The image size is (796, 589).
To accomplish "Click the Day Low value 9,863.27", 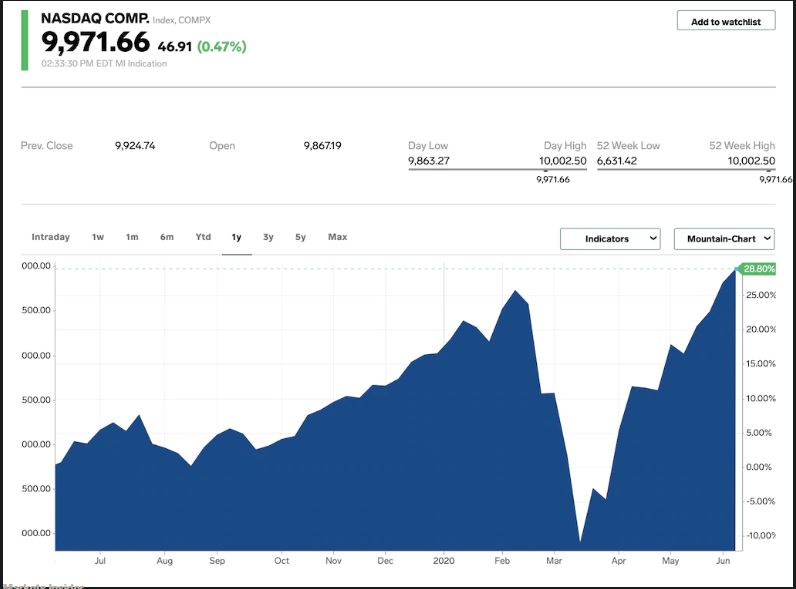I will [x=429, y=161].
